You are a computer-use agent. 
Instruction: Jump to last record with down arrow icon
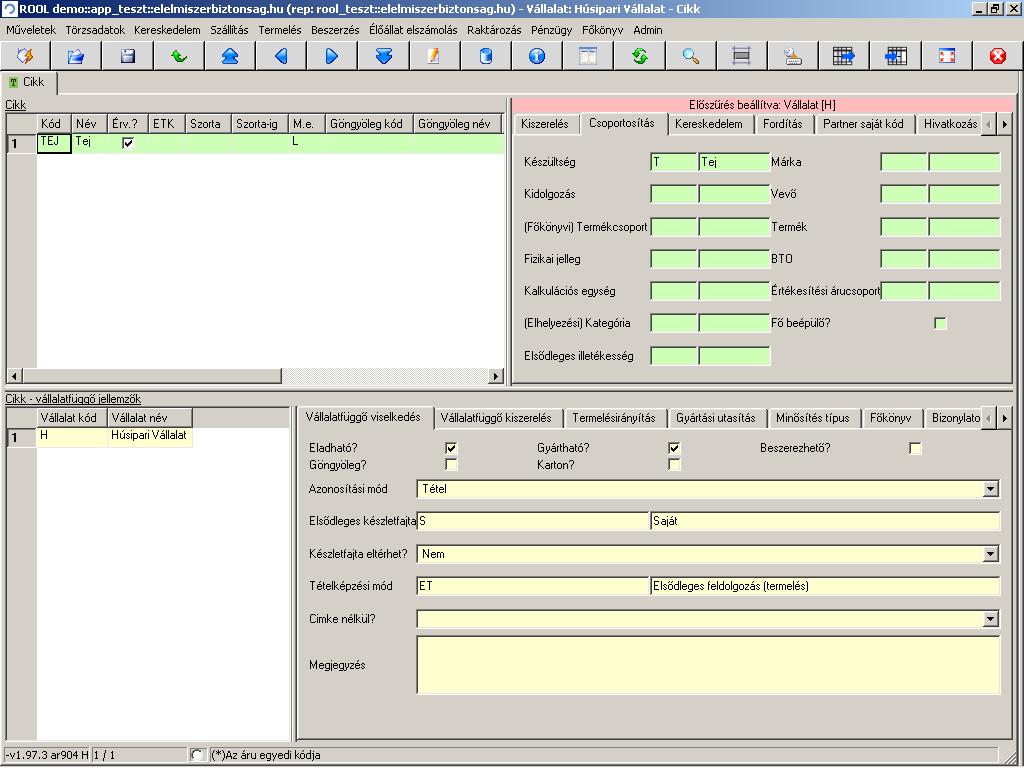(x=383, y=56)
